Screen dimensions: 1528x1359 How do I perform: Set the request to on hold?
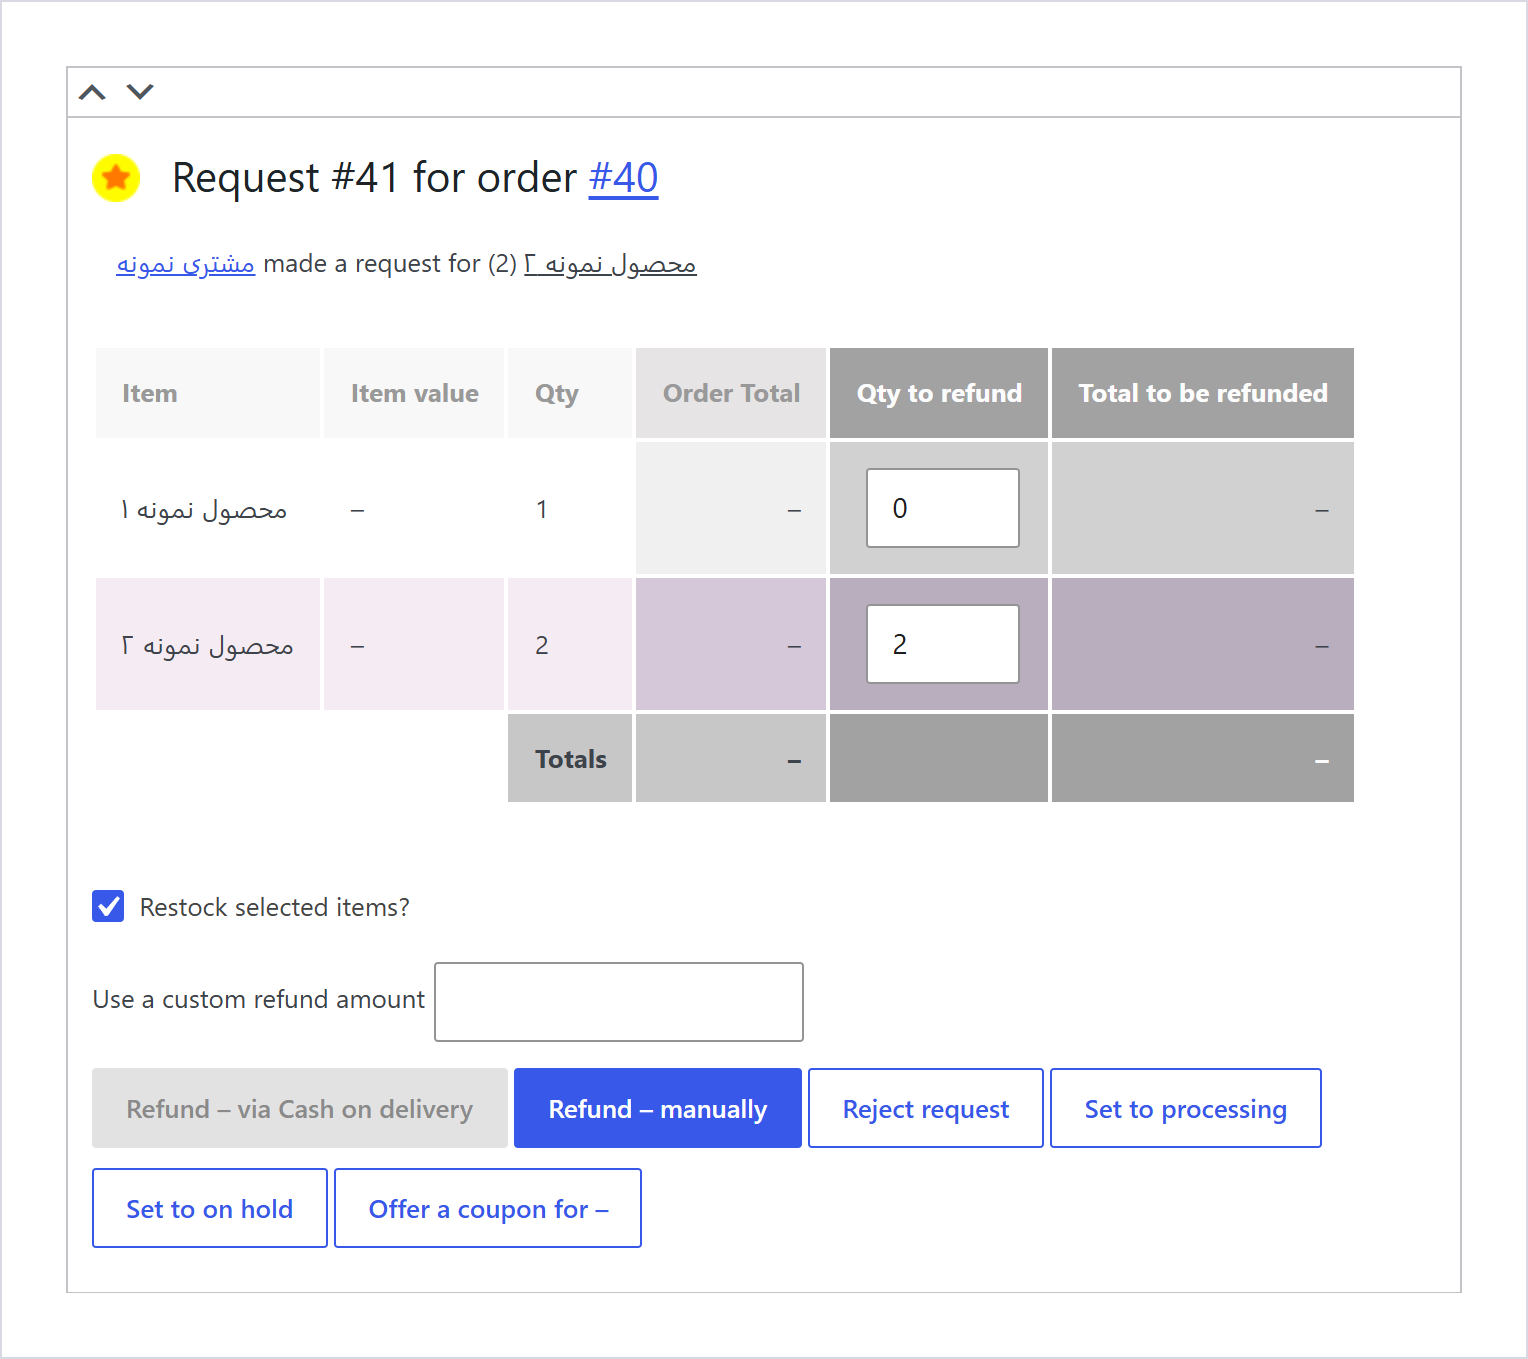(210, 1208)
